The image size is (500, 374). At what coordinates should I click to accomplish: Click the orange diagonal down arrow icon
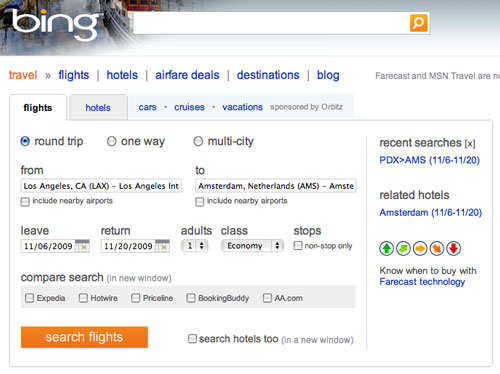[437, 248]
